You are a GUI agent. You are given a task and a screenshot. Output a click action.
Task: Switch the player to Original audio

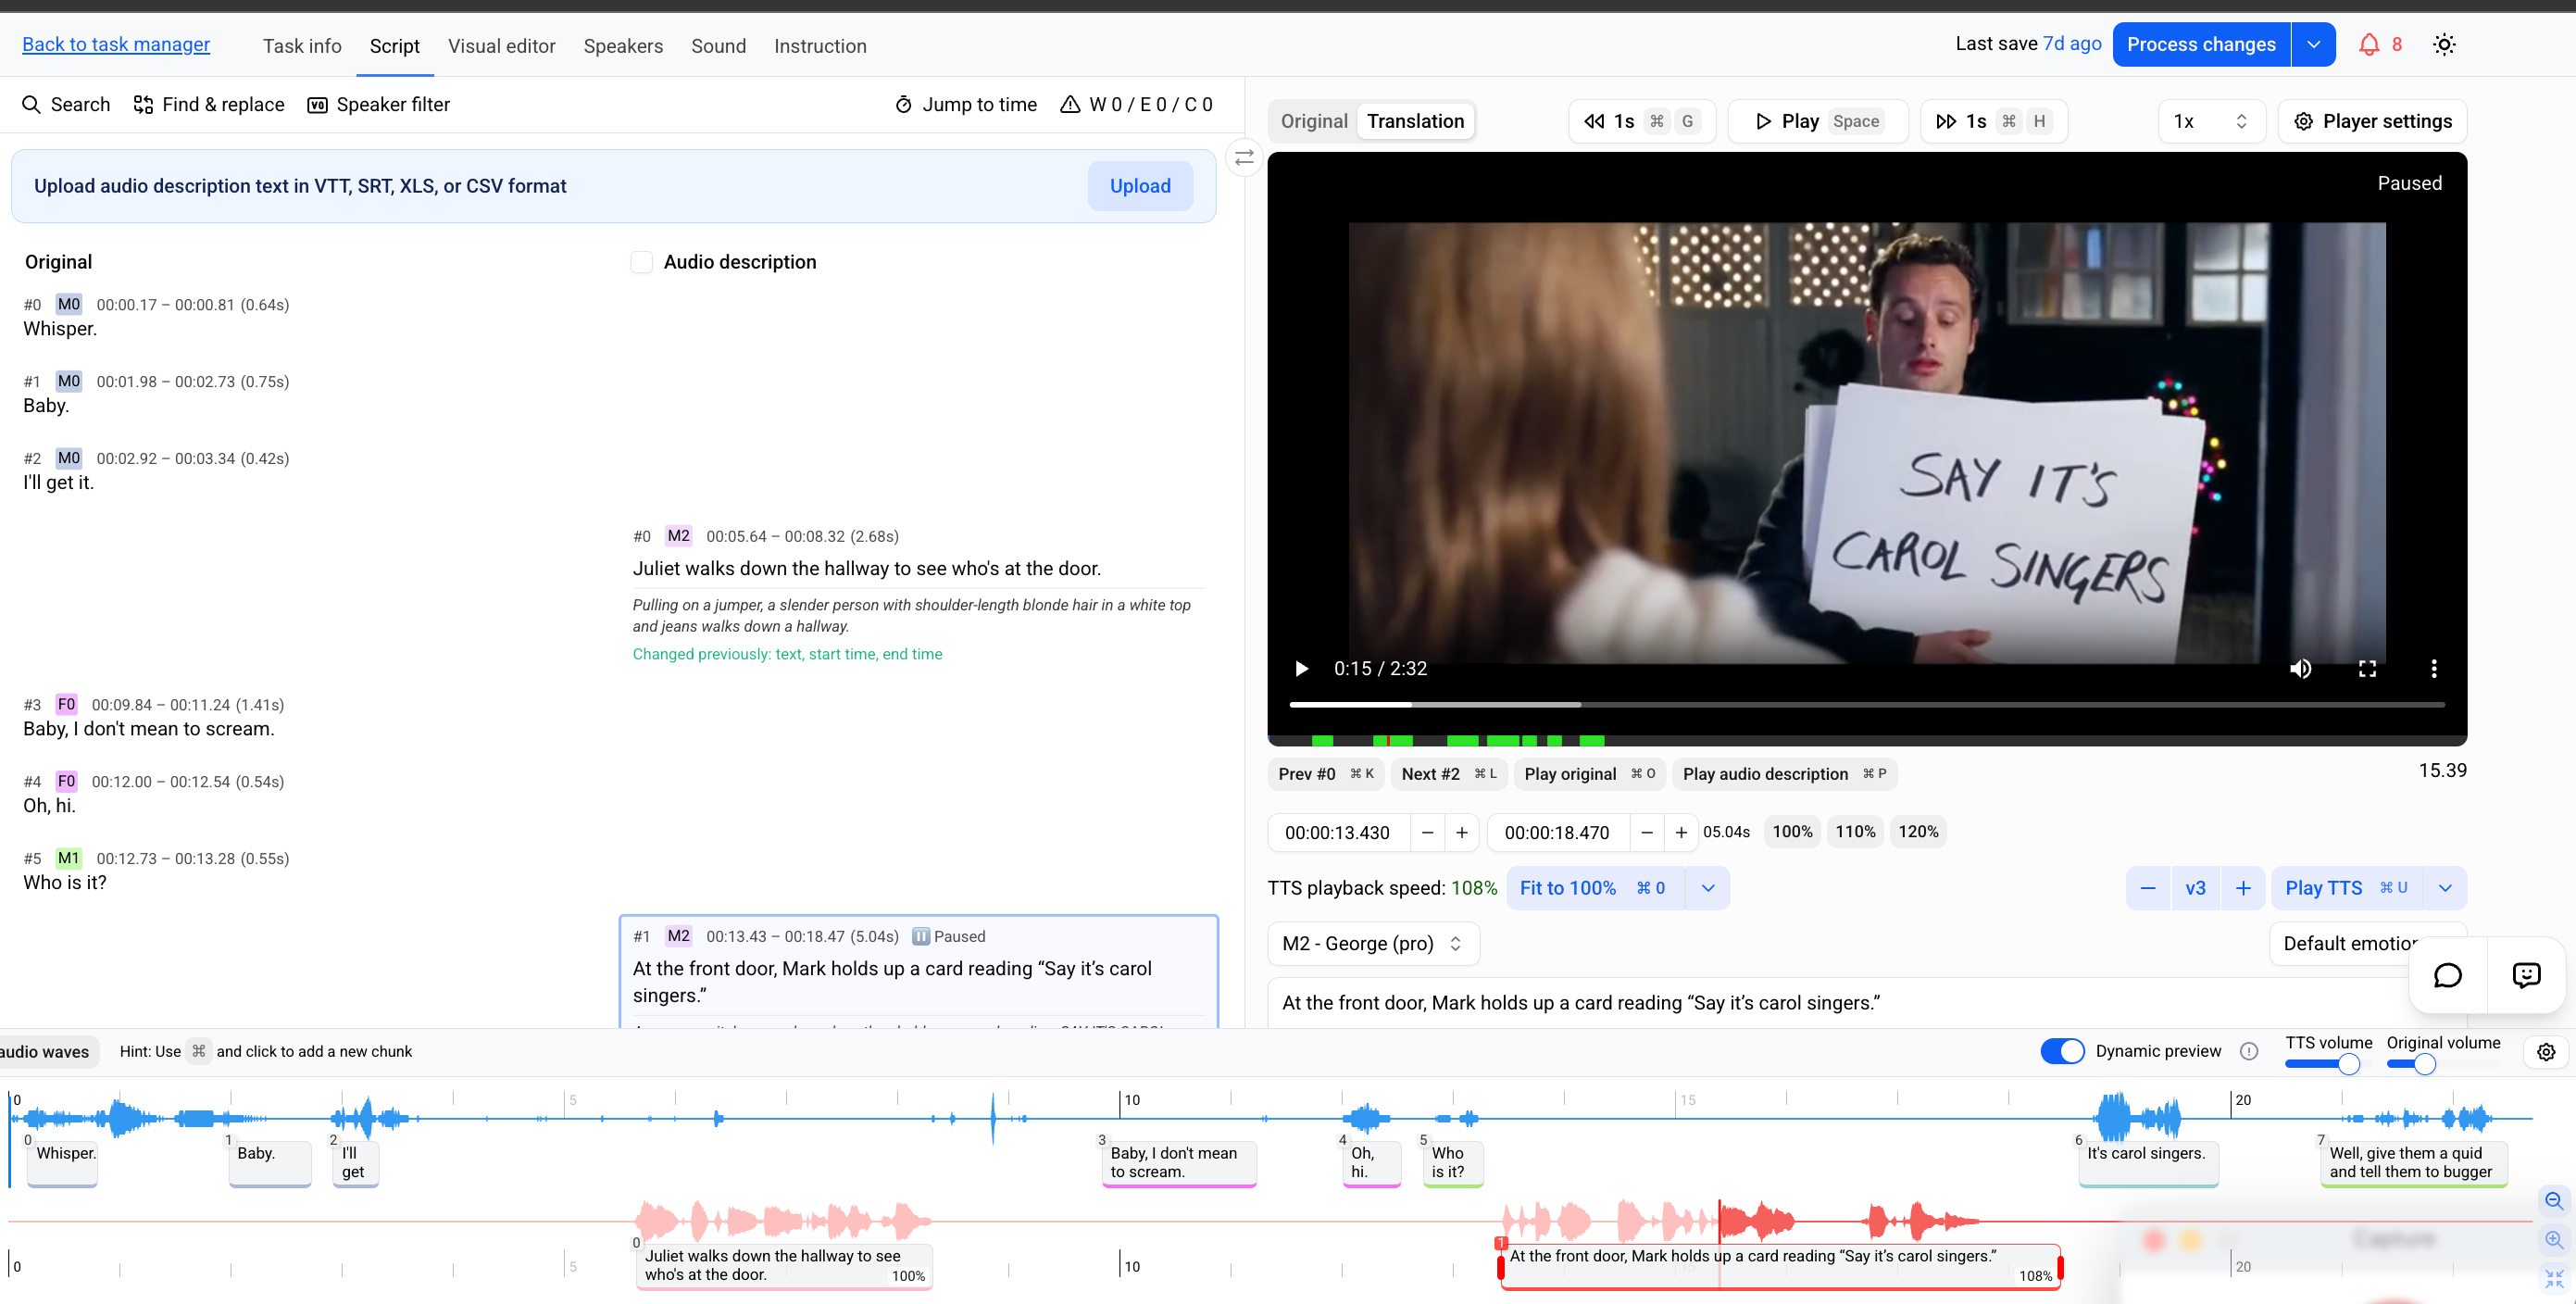[x=1314, y=121]
